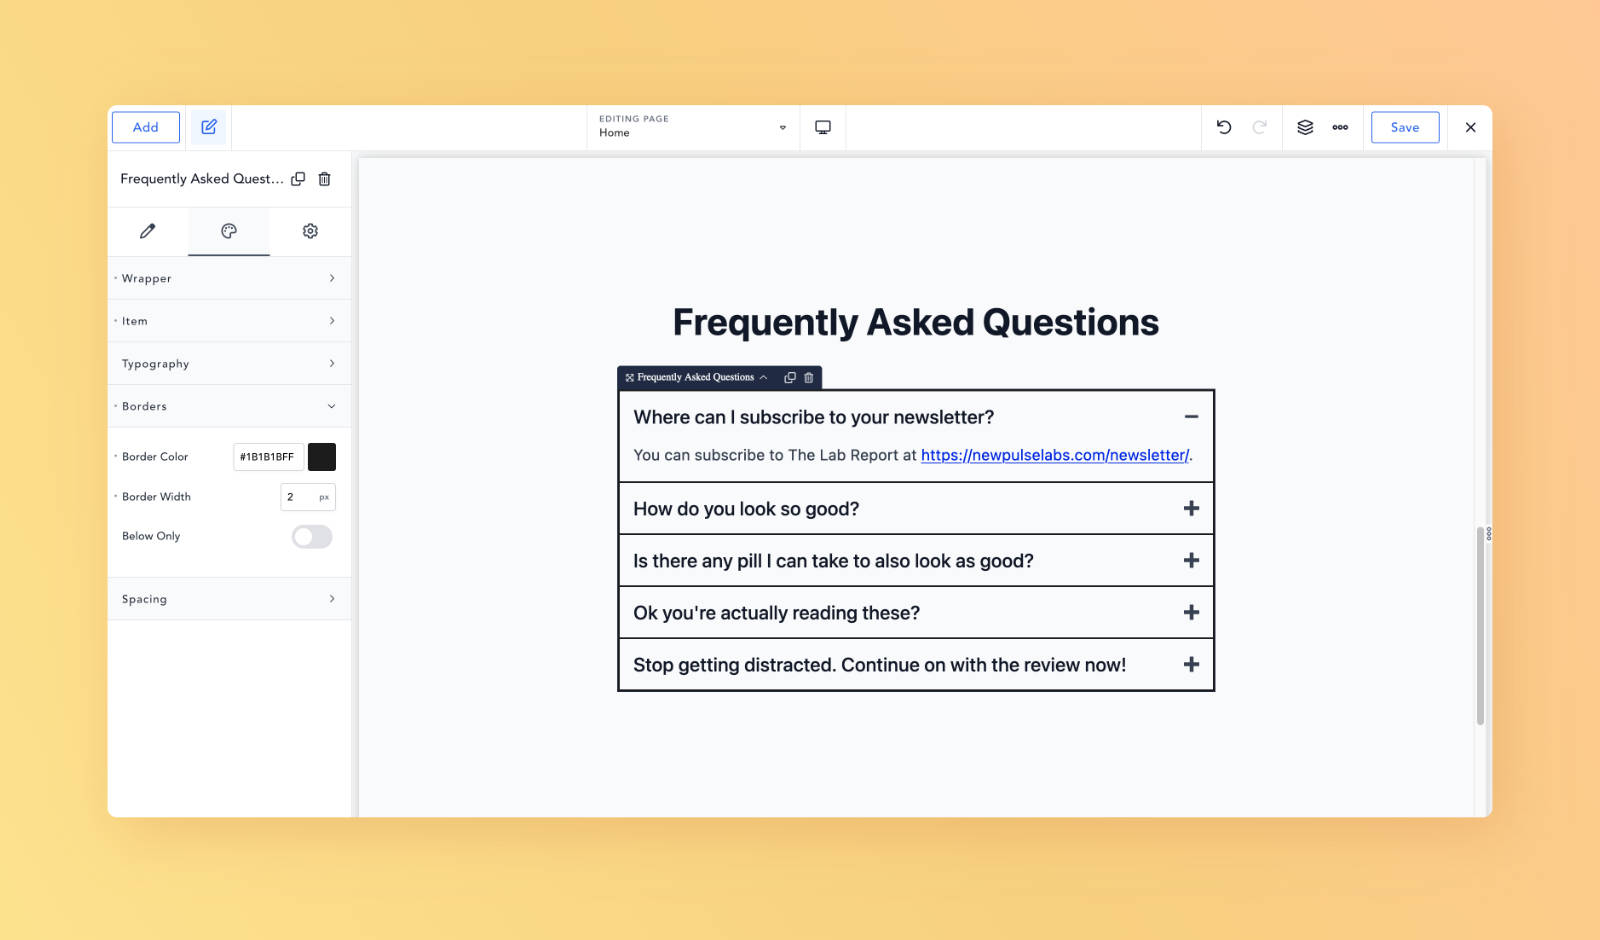Click the Undo icon
The width and height of the screenshot is (1600, 940).
(x=1224, y=127)
